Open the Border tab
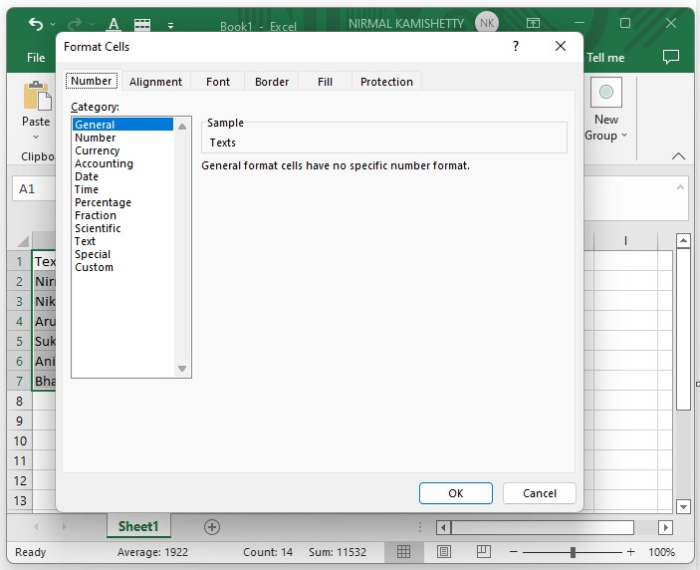 click(271, 82)
